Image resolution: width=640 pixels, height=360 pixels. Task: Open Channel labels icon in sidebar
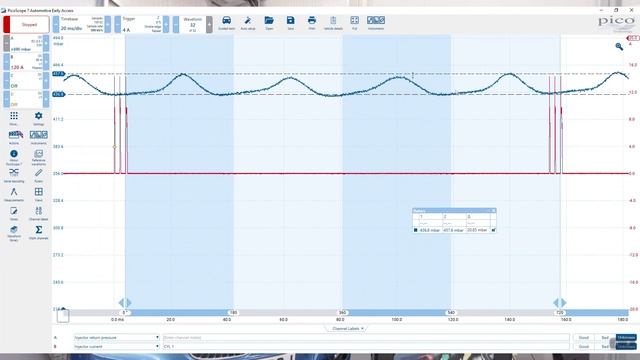38,213
